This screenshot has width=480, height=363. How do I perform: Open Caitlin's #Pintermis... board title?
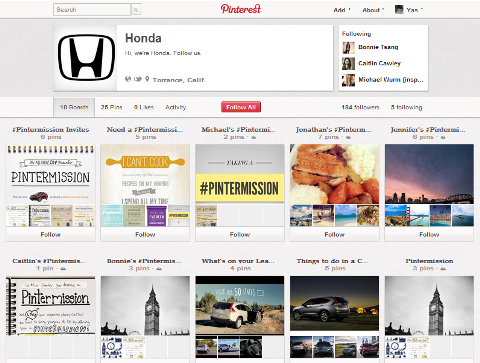[x=49, y=261]
